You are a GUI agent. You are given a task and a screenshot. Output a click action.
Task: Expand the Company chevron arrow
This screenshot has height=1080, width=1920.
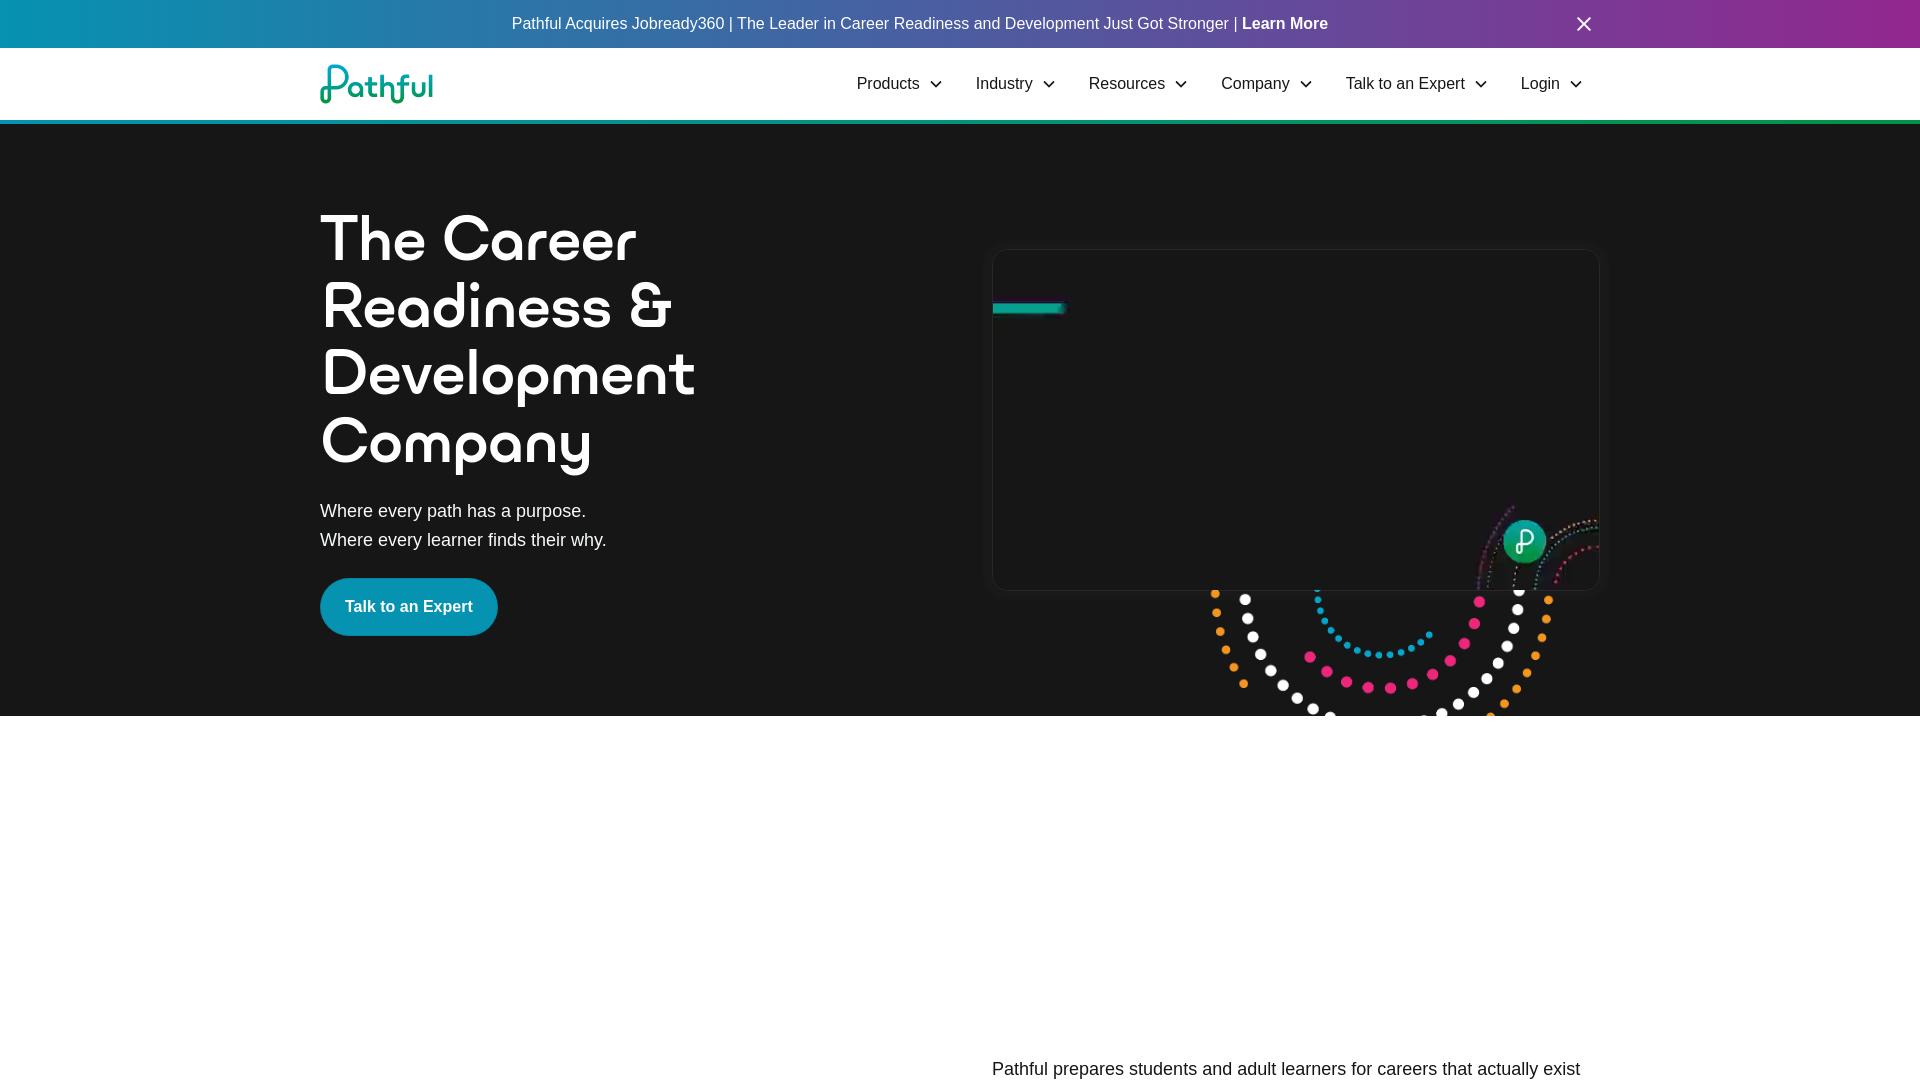(x=1306, y=85)
